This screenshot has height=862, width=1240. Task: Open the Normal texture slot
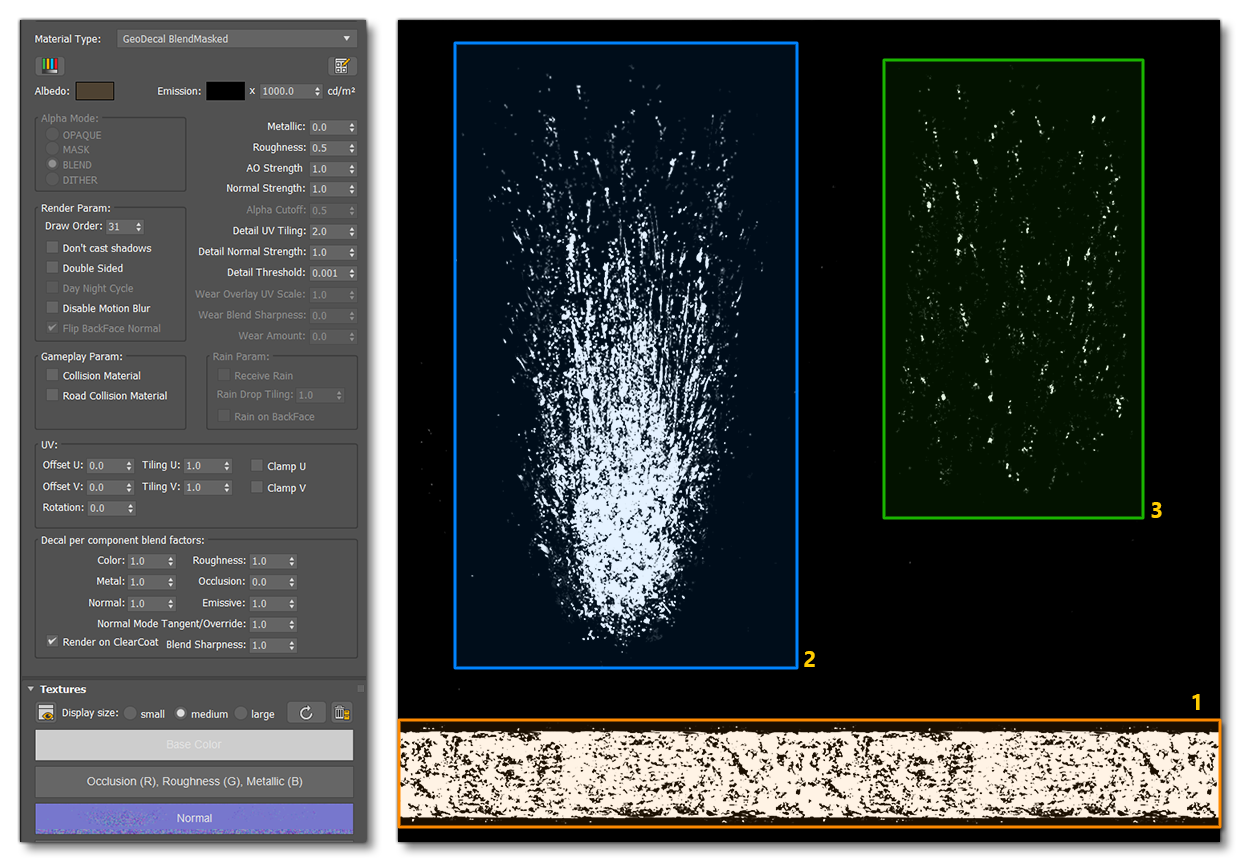click(194, 817)
